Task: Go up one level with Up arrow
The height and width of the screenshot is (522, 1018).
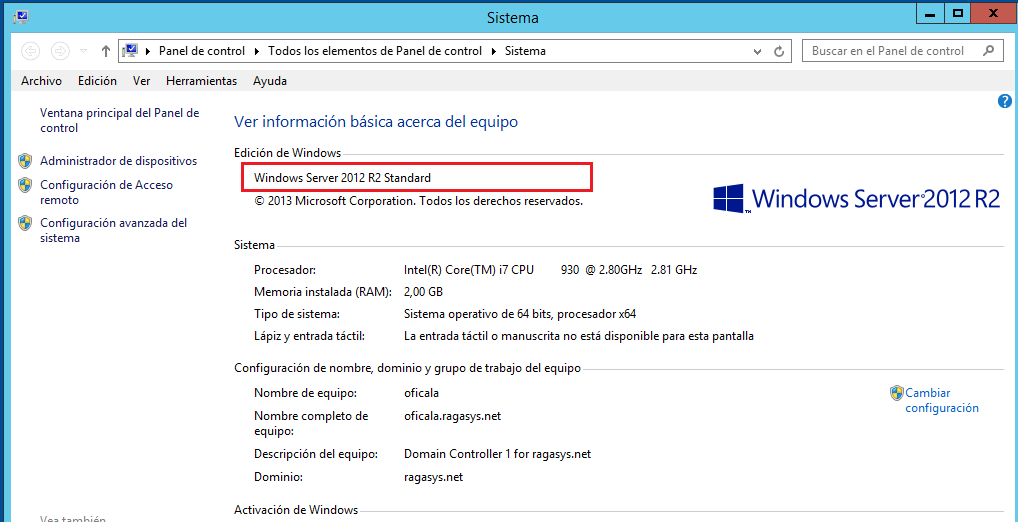Action: (x=106, y=51)
